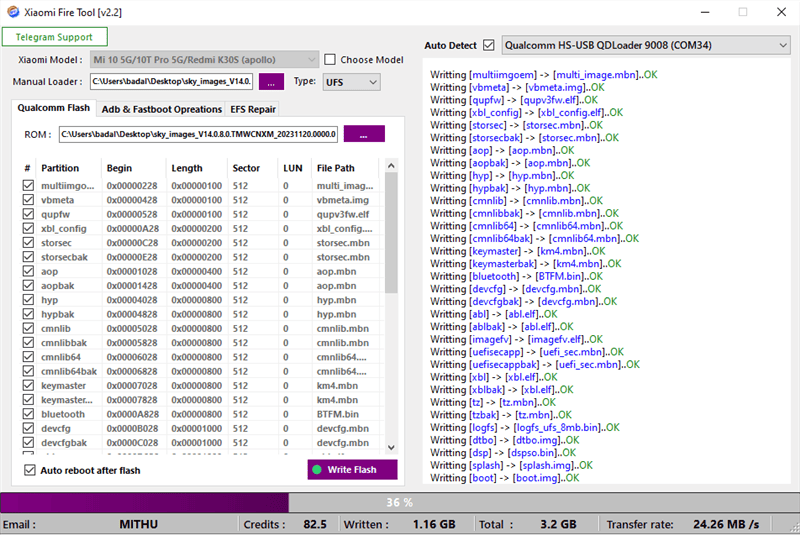Click the green Write Flash button
This screenshot has width=800, height=535.
click(x=352, y=470)
